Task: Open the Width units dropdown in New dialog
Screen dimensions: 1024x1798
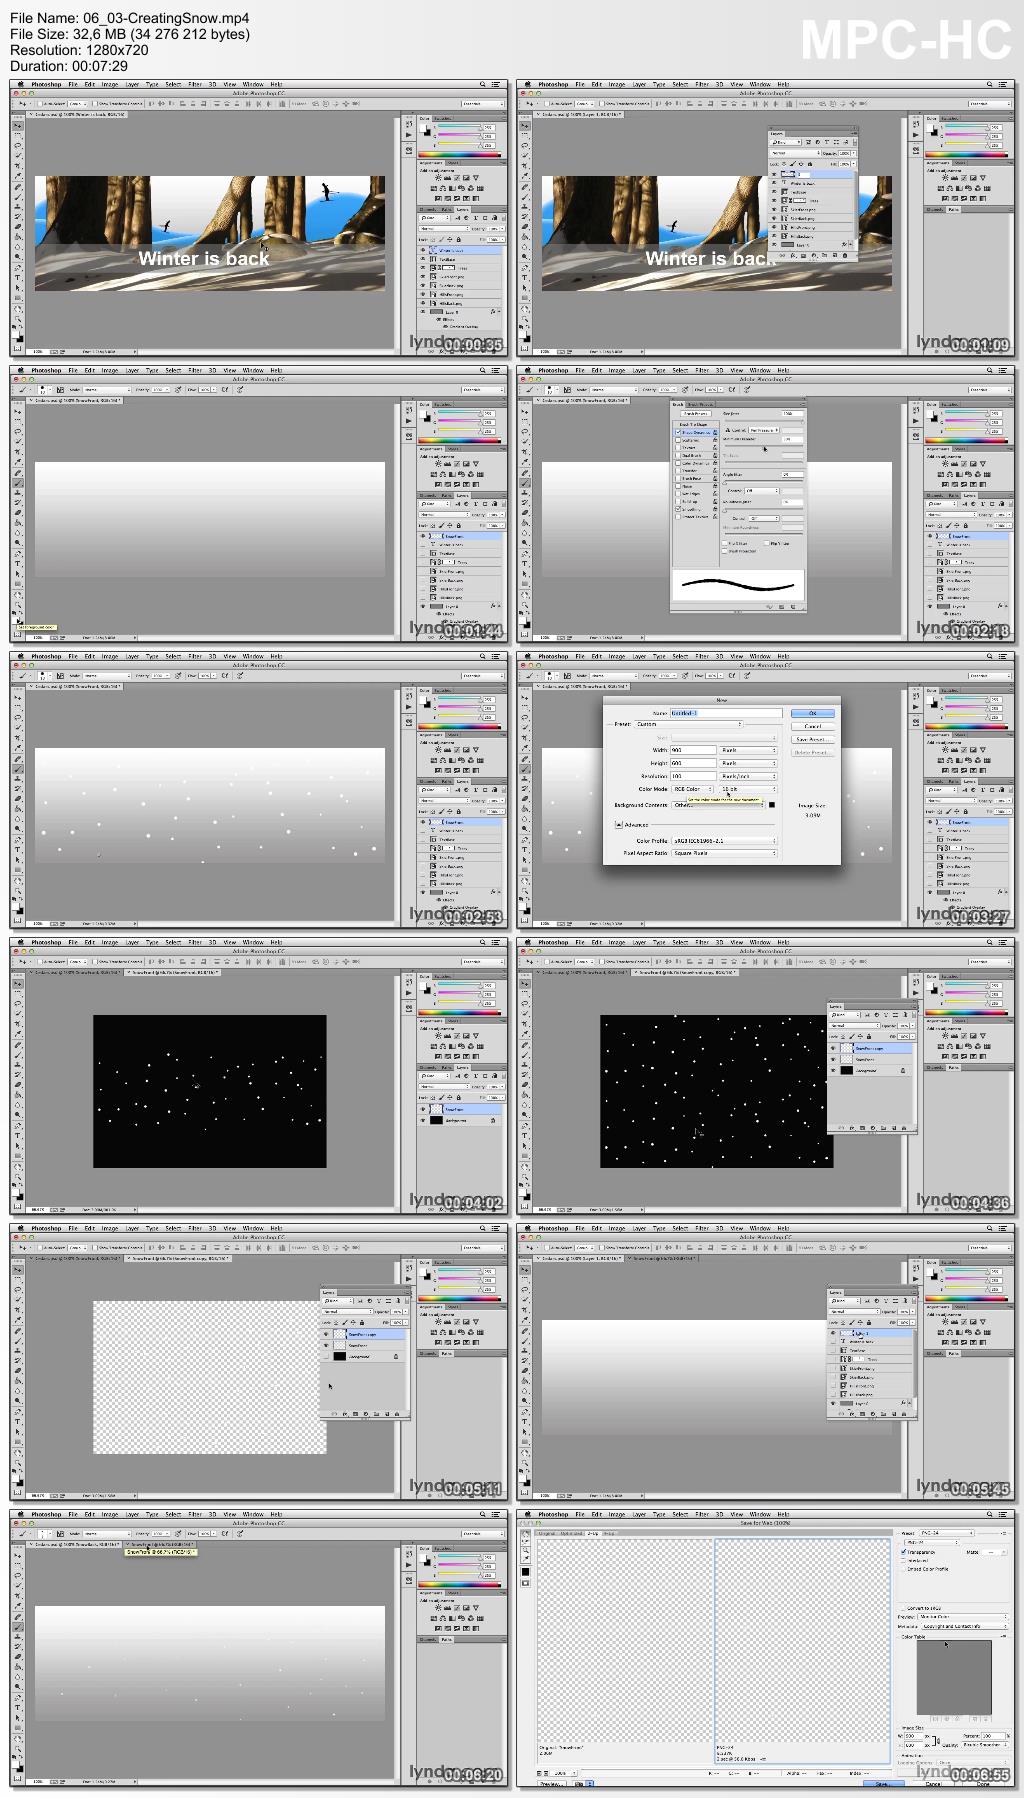Action: point(748,750)
